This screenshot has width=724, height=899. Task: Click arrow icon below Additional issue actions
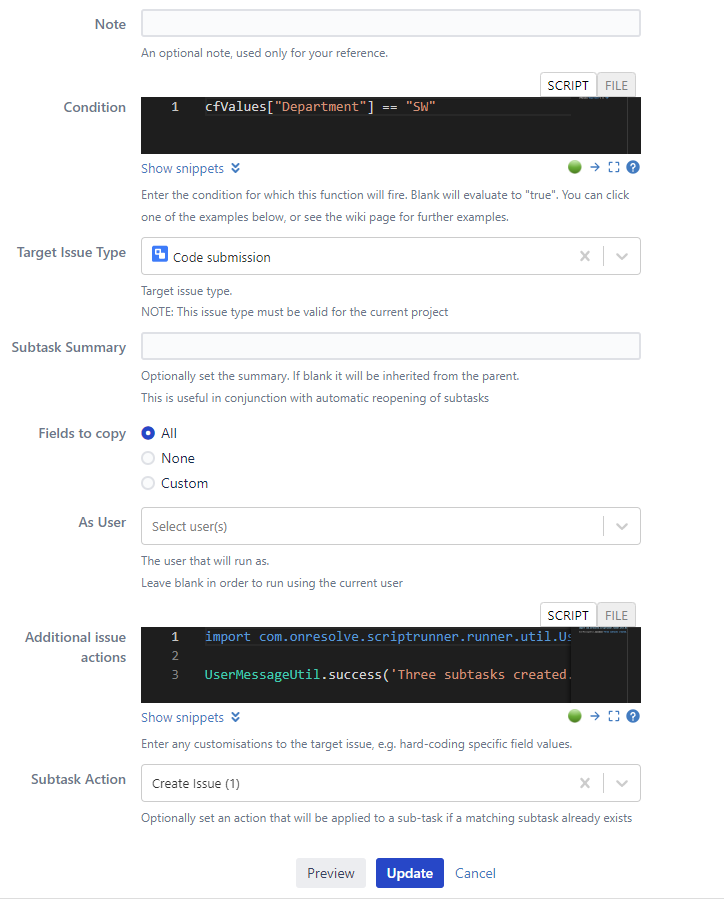coord(595,716)
